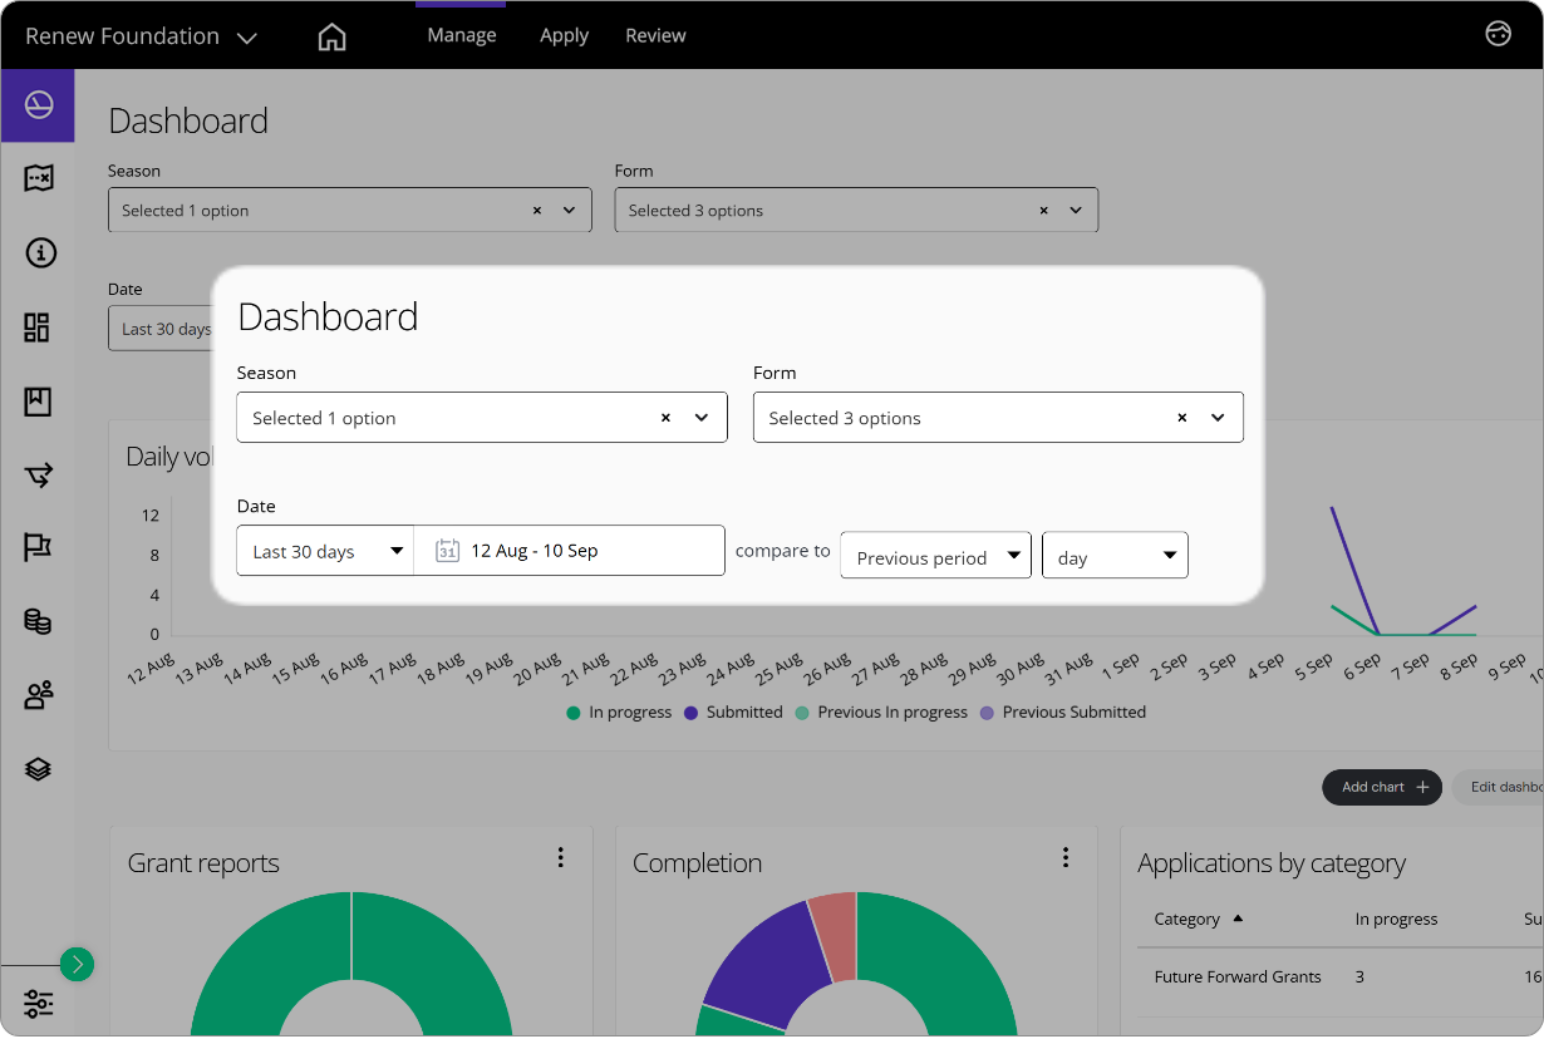Viewport: 1544px width, 1039px height.
Task: Hide the Previous Submitted legend series
Action: (x=1064, y=712)
